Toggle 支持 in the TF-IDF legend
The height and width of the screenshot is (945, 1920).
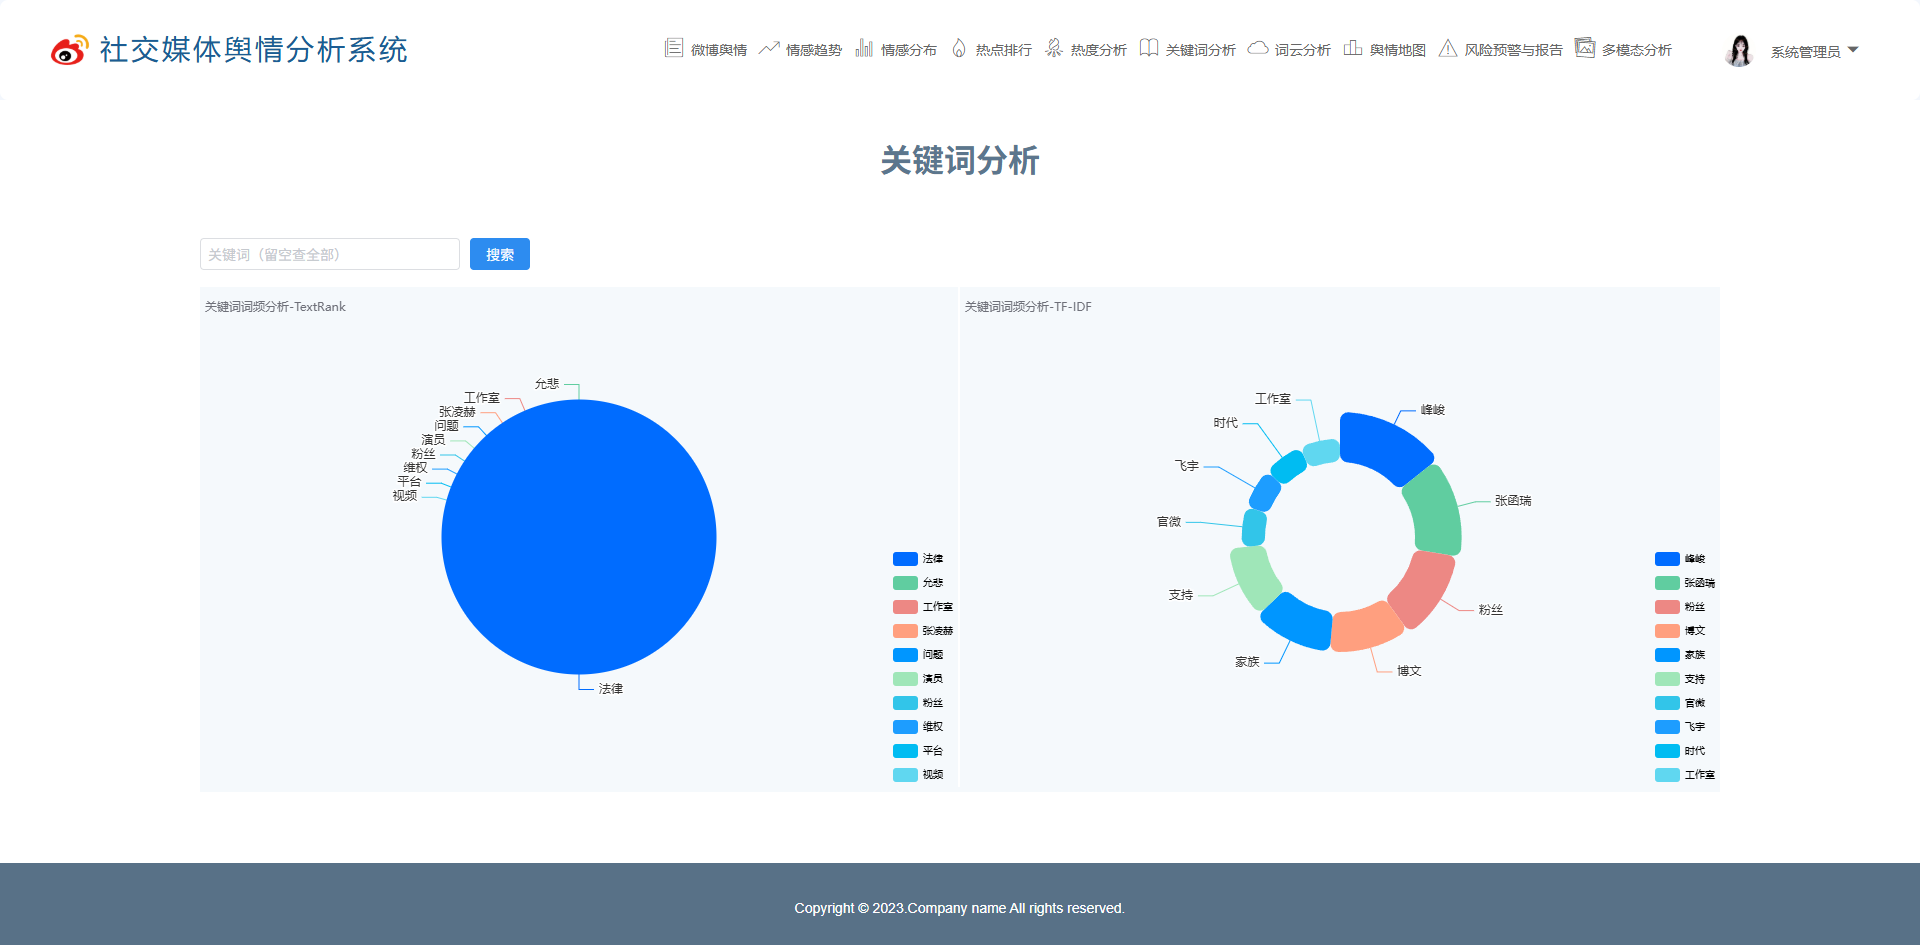click(1680, 679)
